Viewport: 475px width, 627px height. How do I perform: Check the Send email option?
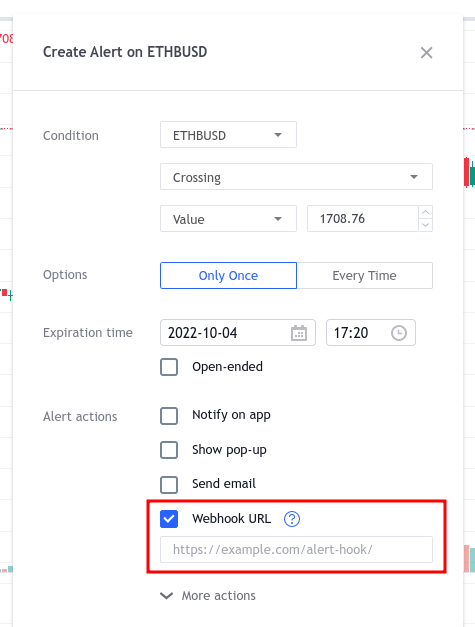pos(169,485)
